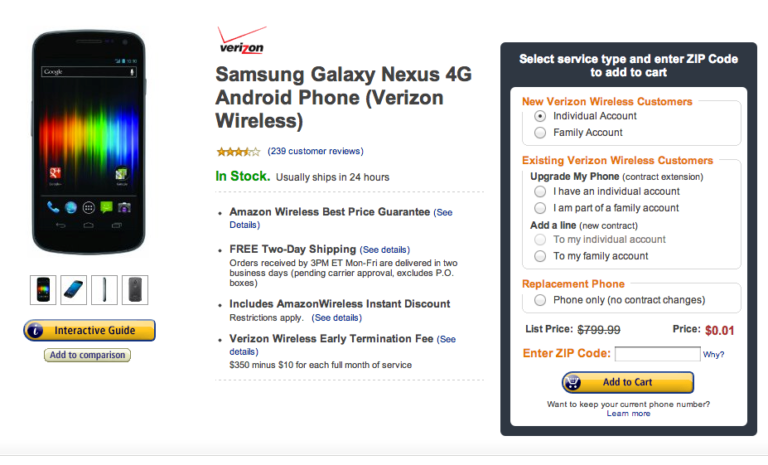Select add a line "To my family account"
Image resolution: width=768 pixels, height=465 pixels.
[541, 256]
